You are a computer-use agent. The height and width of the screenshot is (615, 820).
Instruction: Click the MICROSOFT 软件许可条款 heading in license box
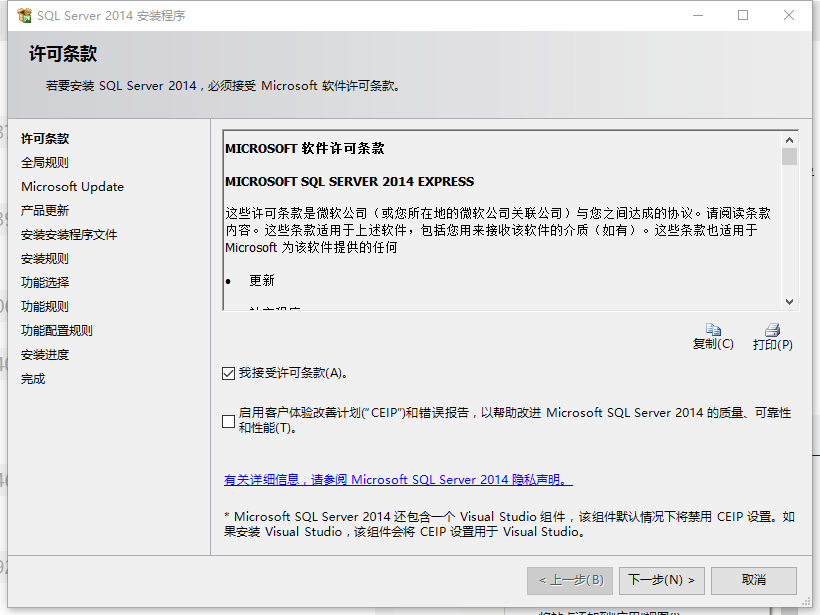pyautogui.click(x=305, y=149)
